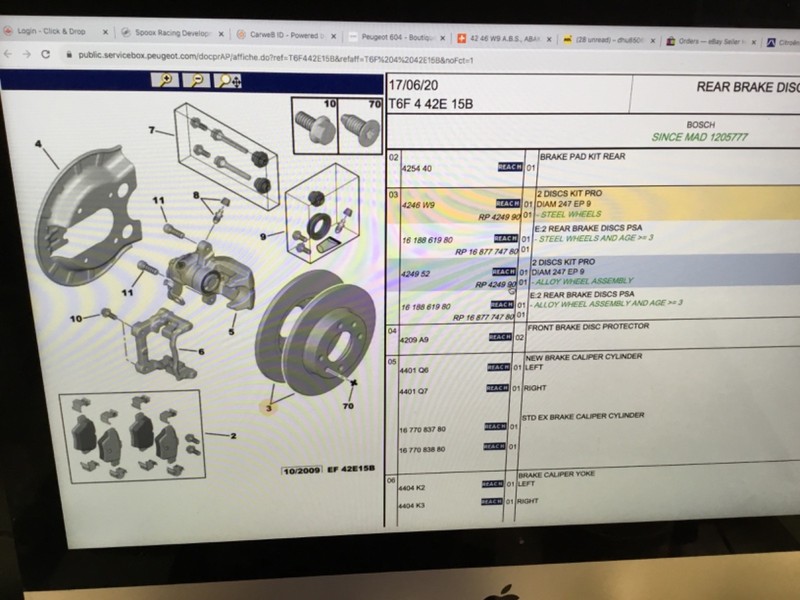Click part number 4246 W9 link
Image resolution: width=800 pixels, height=600 pixels.
coord(418,205)
